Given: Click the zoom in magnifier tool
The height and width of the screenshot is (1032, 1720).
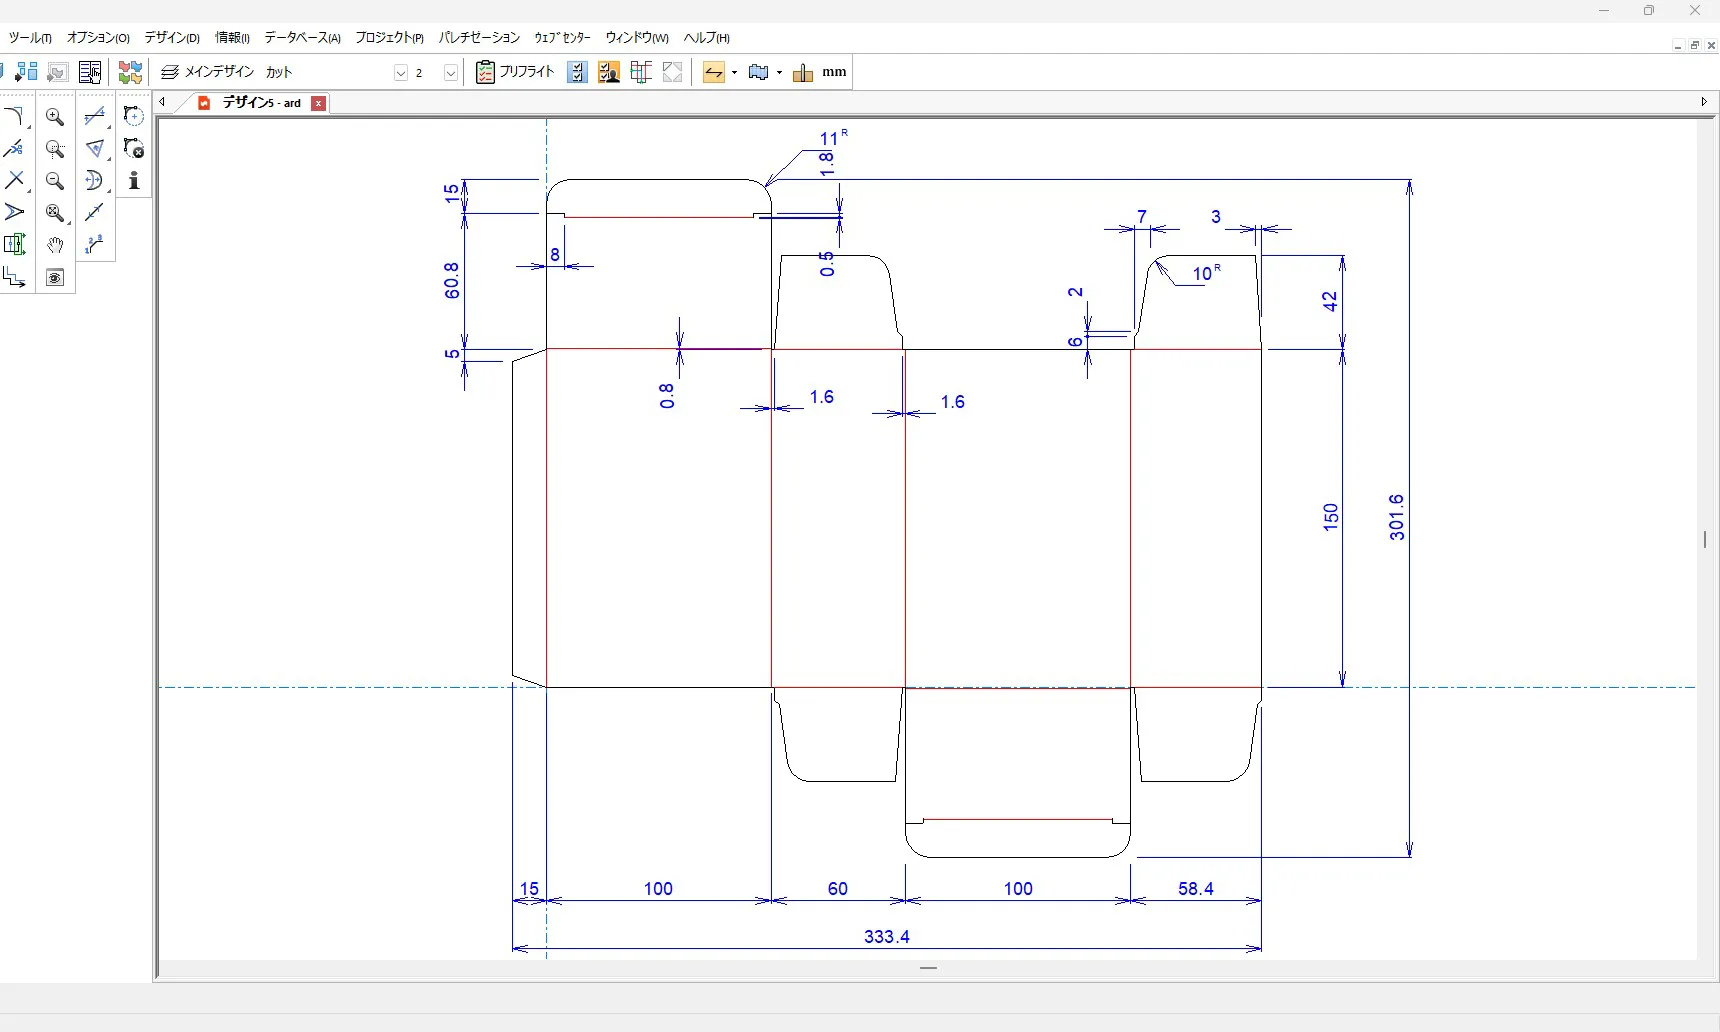Looking at the screenshot, I should [x=55, y=117].
